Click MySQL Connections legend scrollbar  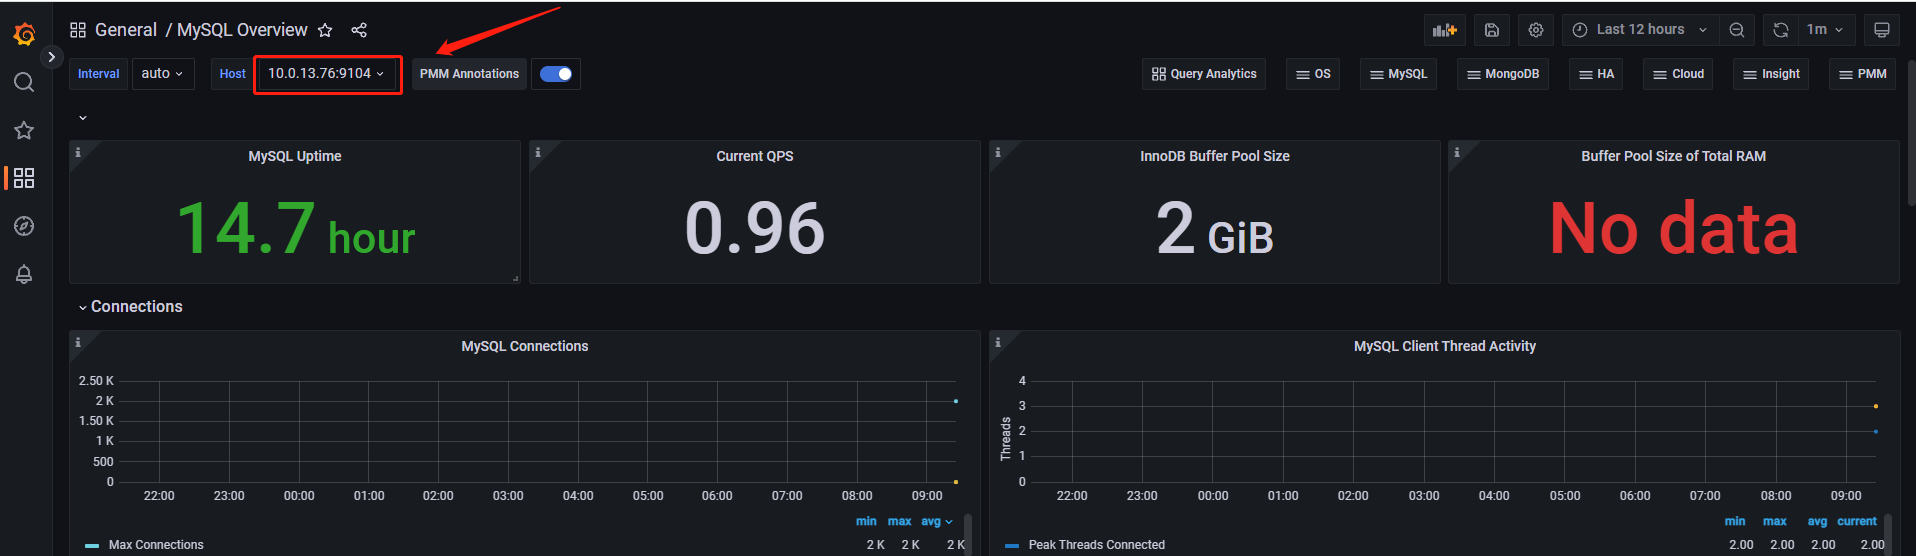968,534
